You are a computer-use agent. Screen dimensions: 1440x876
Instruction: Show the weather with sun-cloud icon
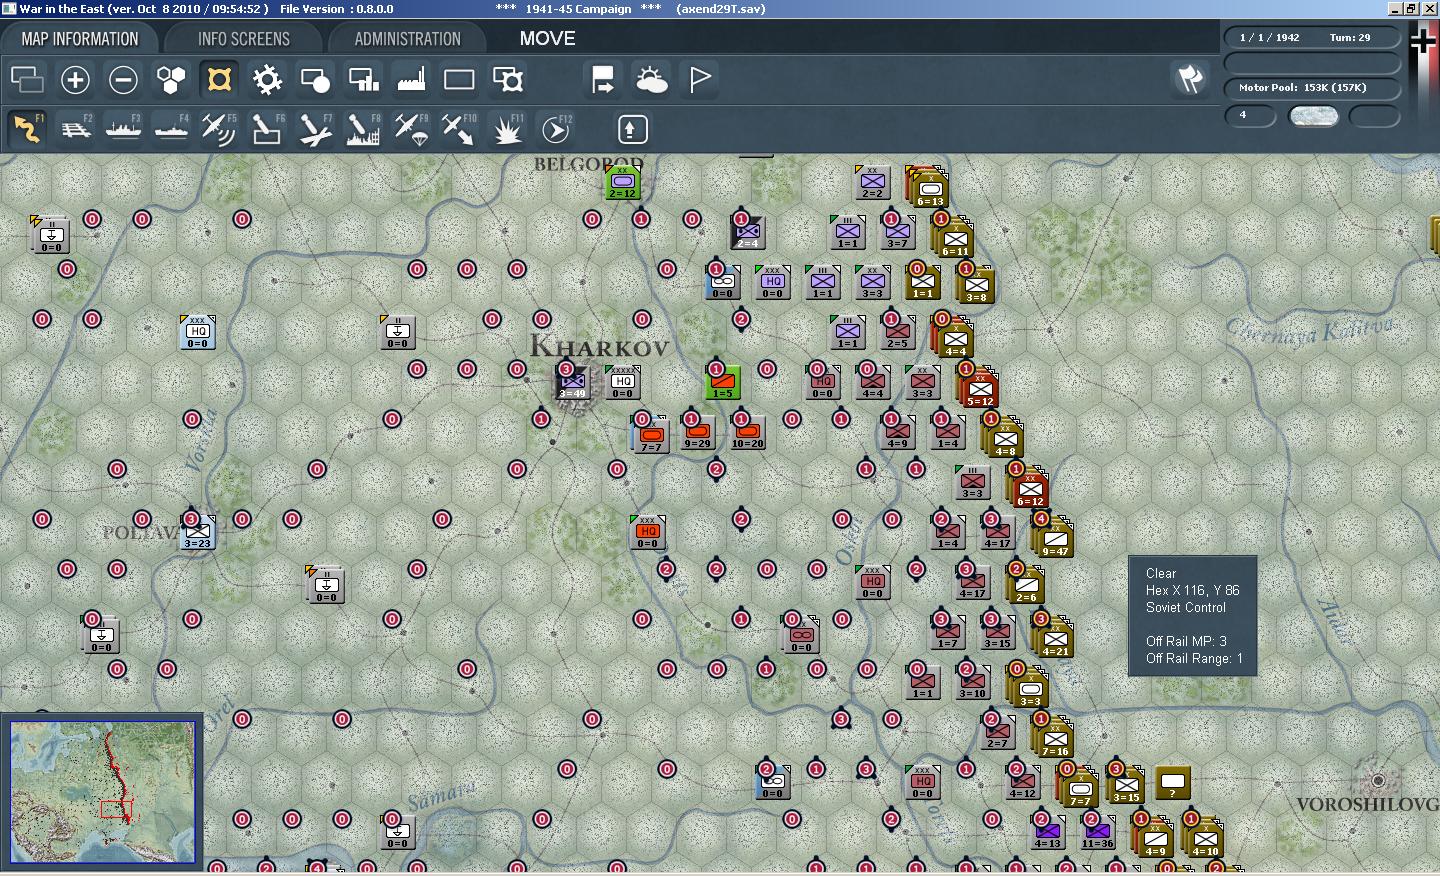point(651,79)
